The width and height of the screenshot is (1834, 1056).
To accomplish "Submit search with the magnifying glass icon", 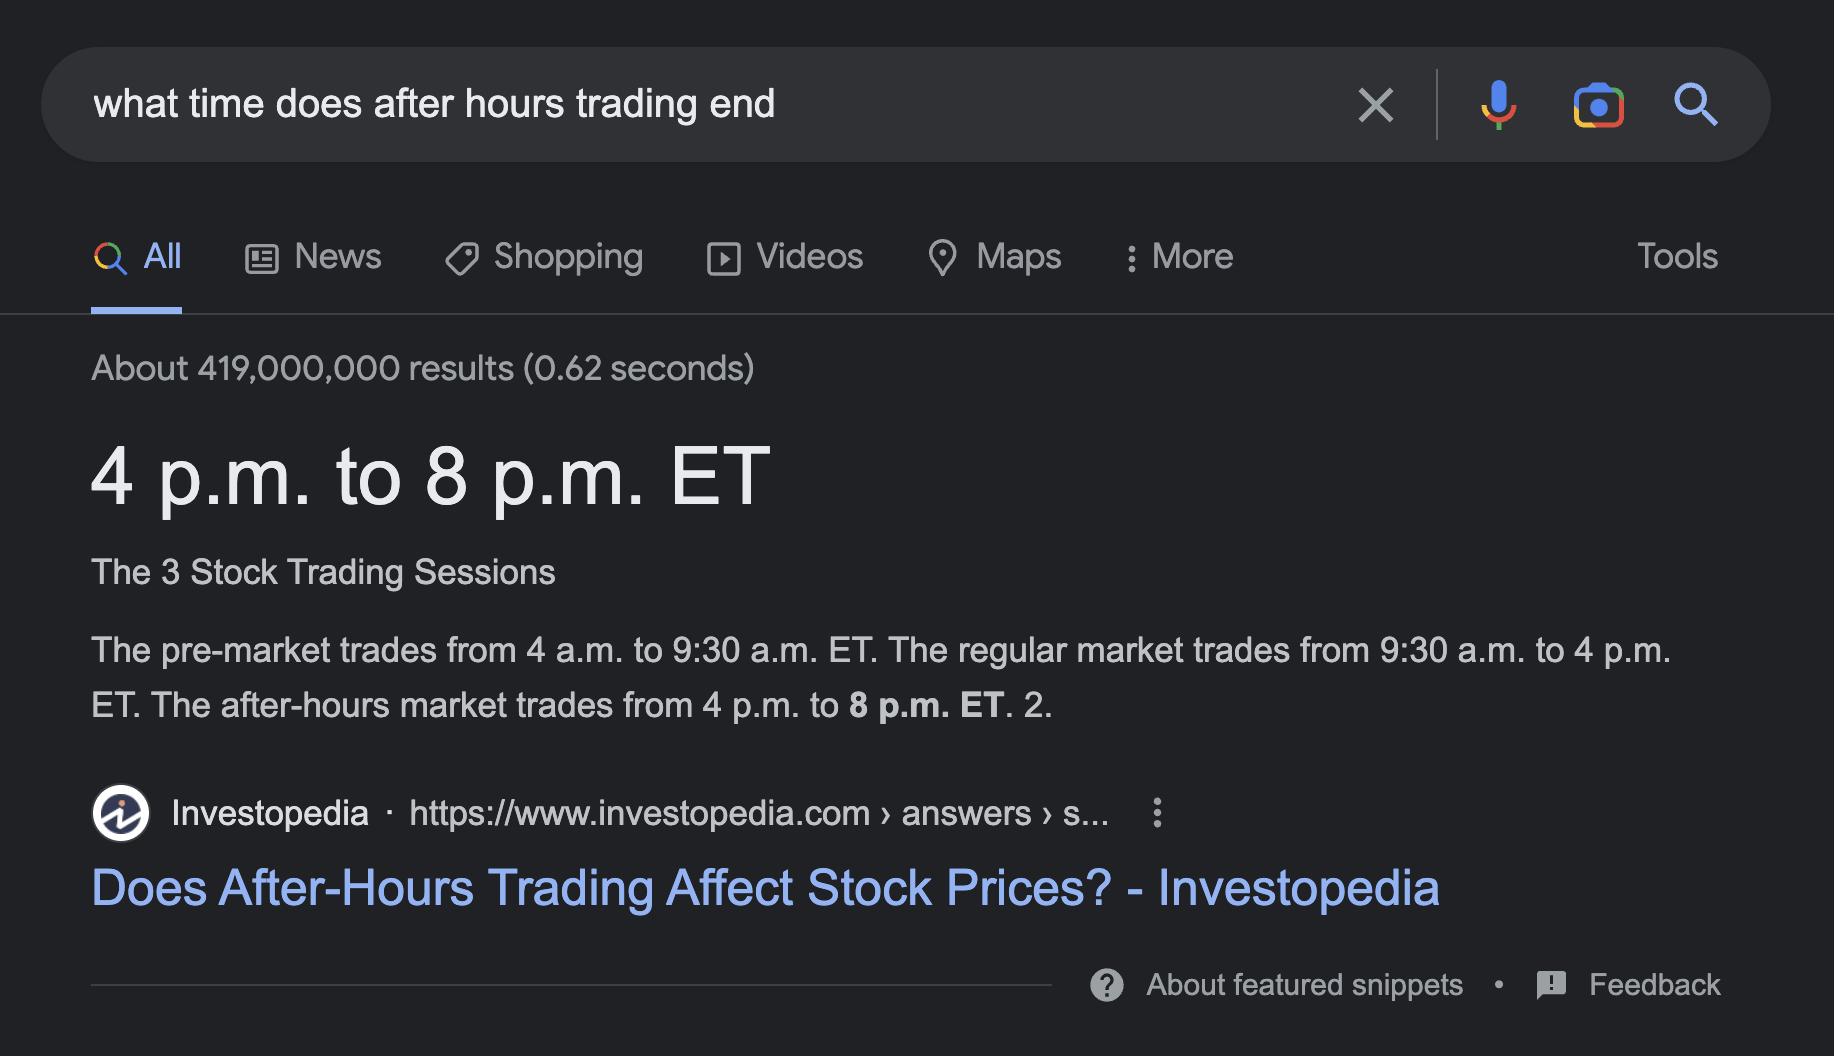I will pos(1696,105).
